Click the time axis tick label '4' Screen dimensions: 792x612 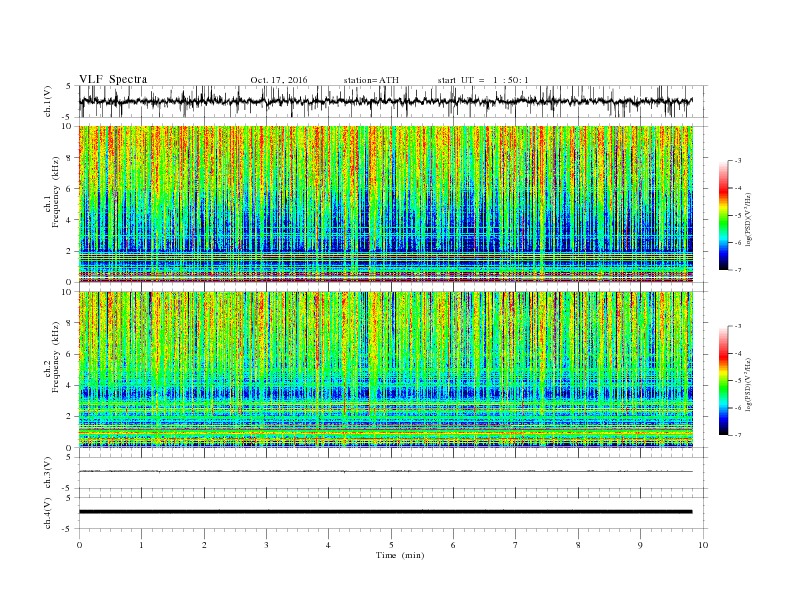point(329,545)
